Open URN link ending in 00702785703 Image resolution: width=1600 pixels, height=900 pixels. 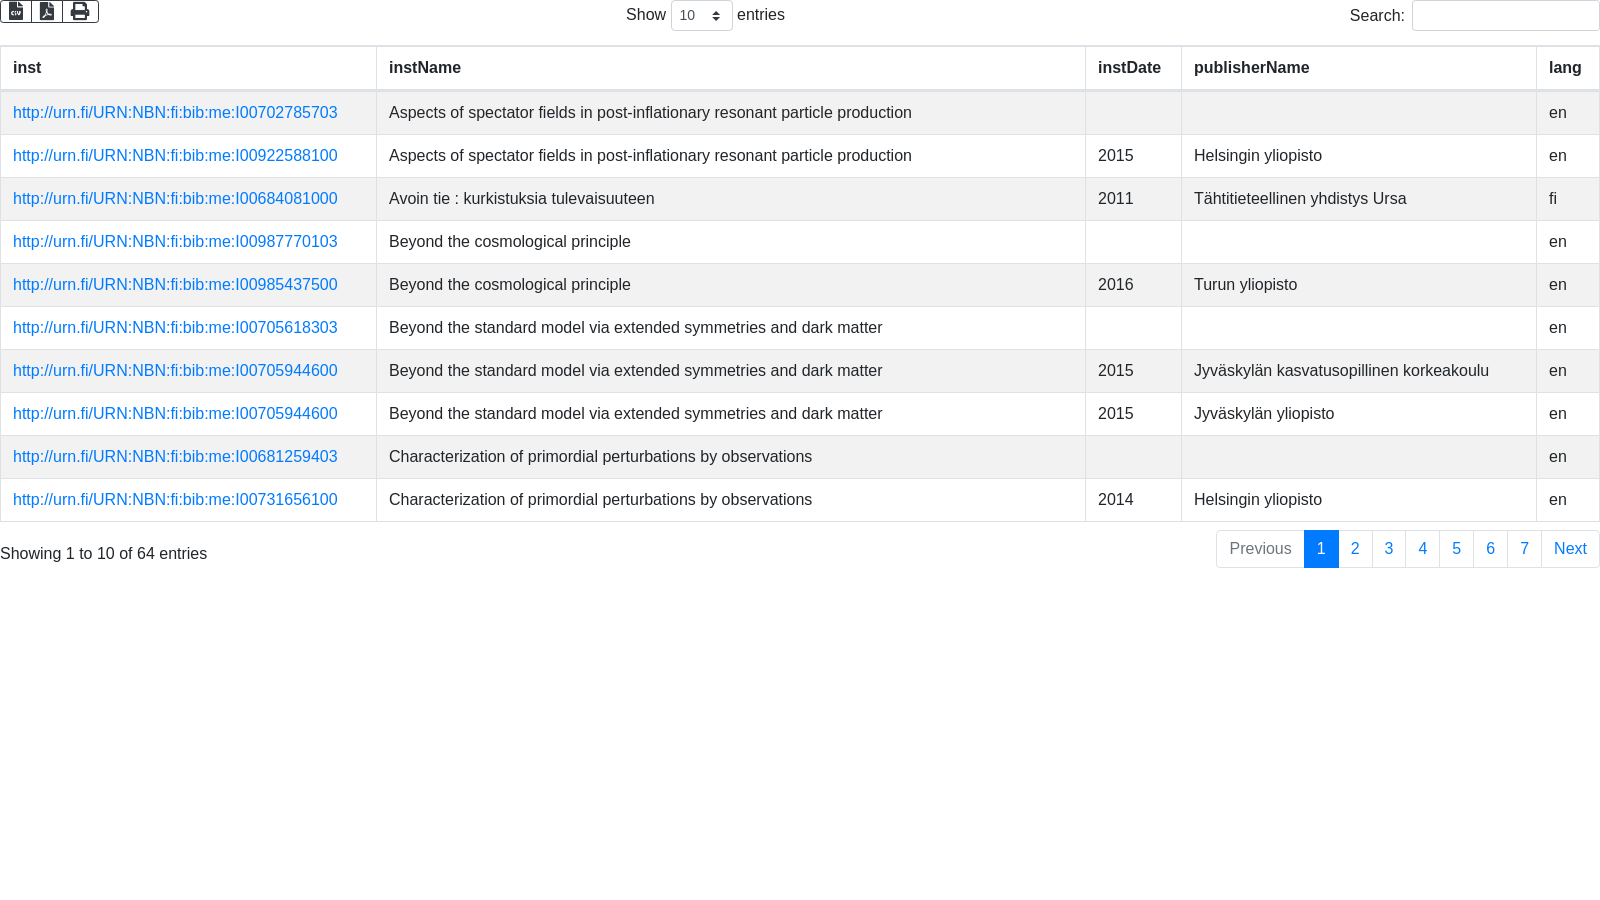(175, 113)
